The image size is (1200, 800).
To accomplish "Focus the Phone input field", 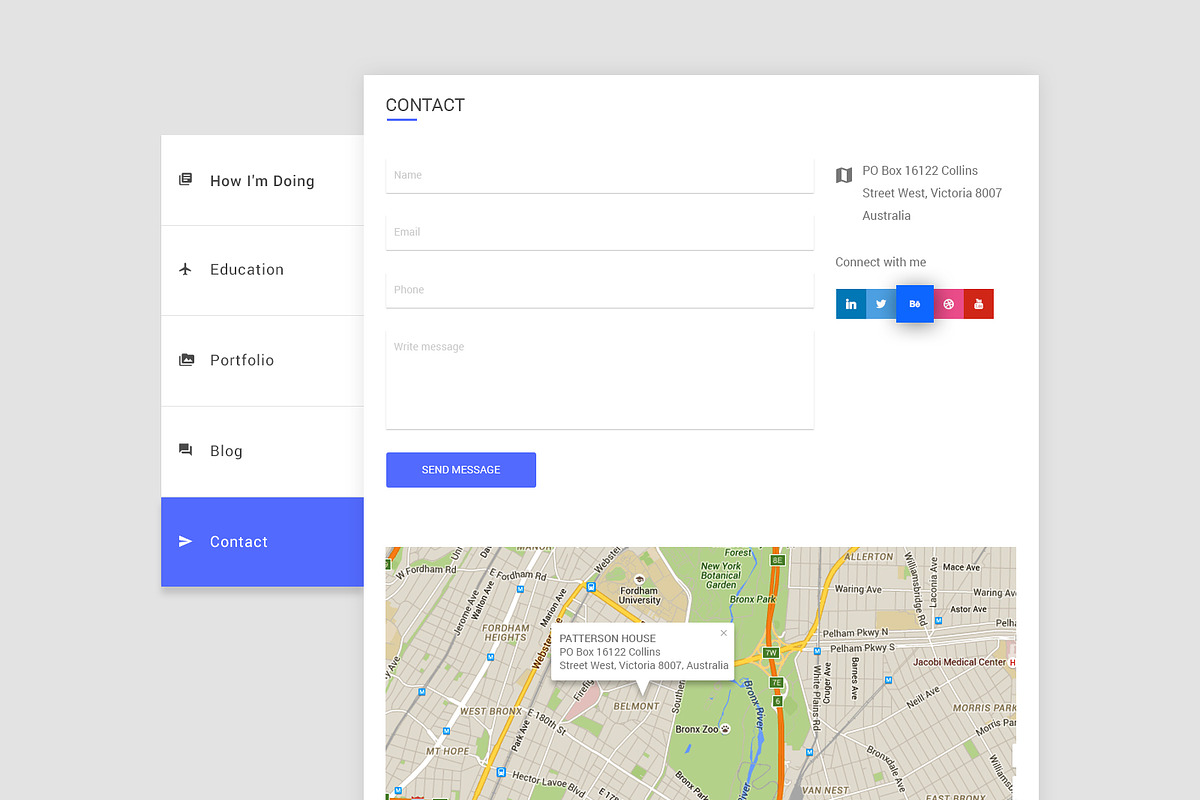I will click(600, 290).
